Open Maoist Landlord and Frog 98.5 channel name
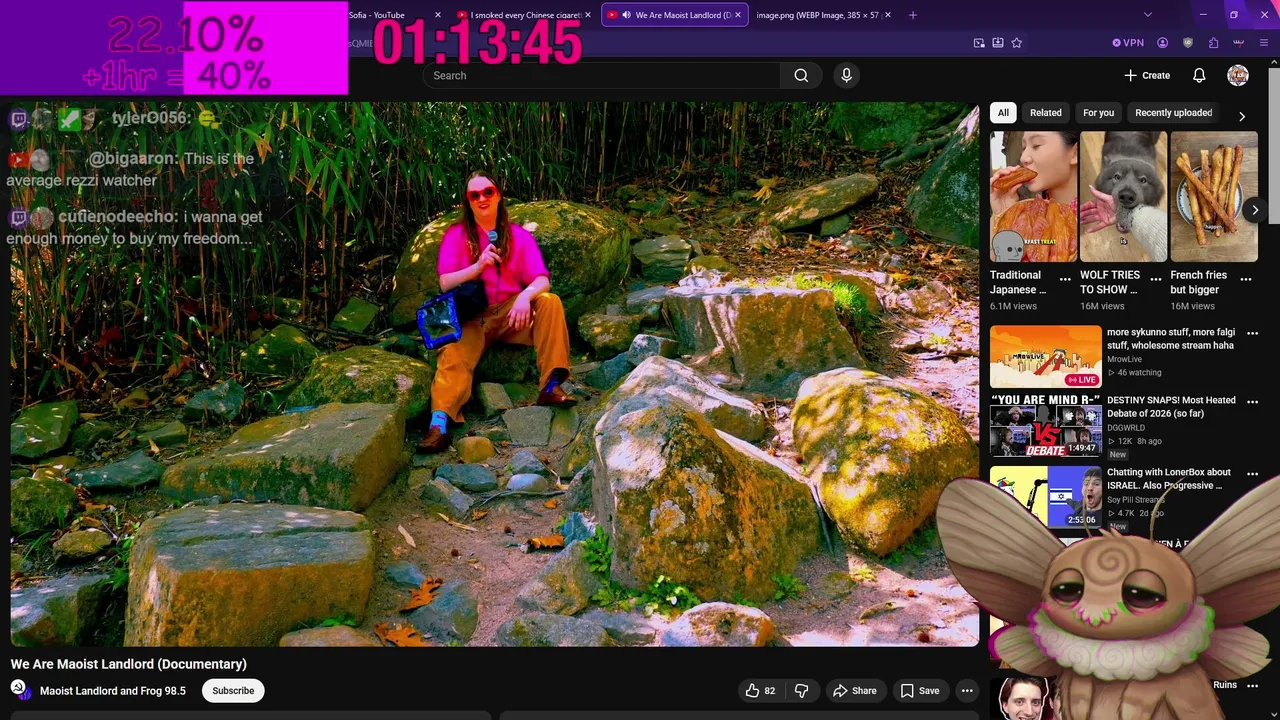This screenshot has height=720, width=1280. (x=113, y=691)
